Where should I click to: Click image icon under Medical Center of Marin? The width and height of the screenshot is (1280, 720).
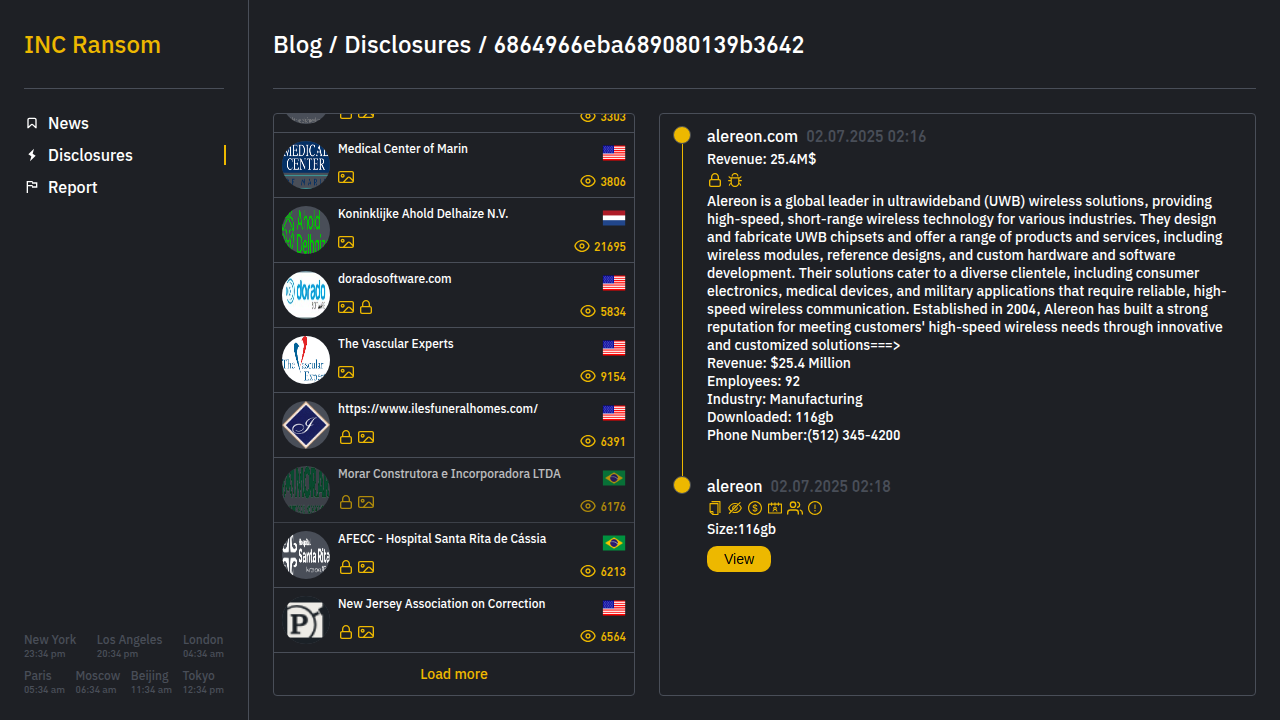tap(346, 177)
